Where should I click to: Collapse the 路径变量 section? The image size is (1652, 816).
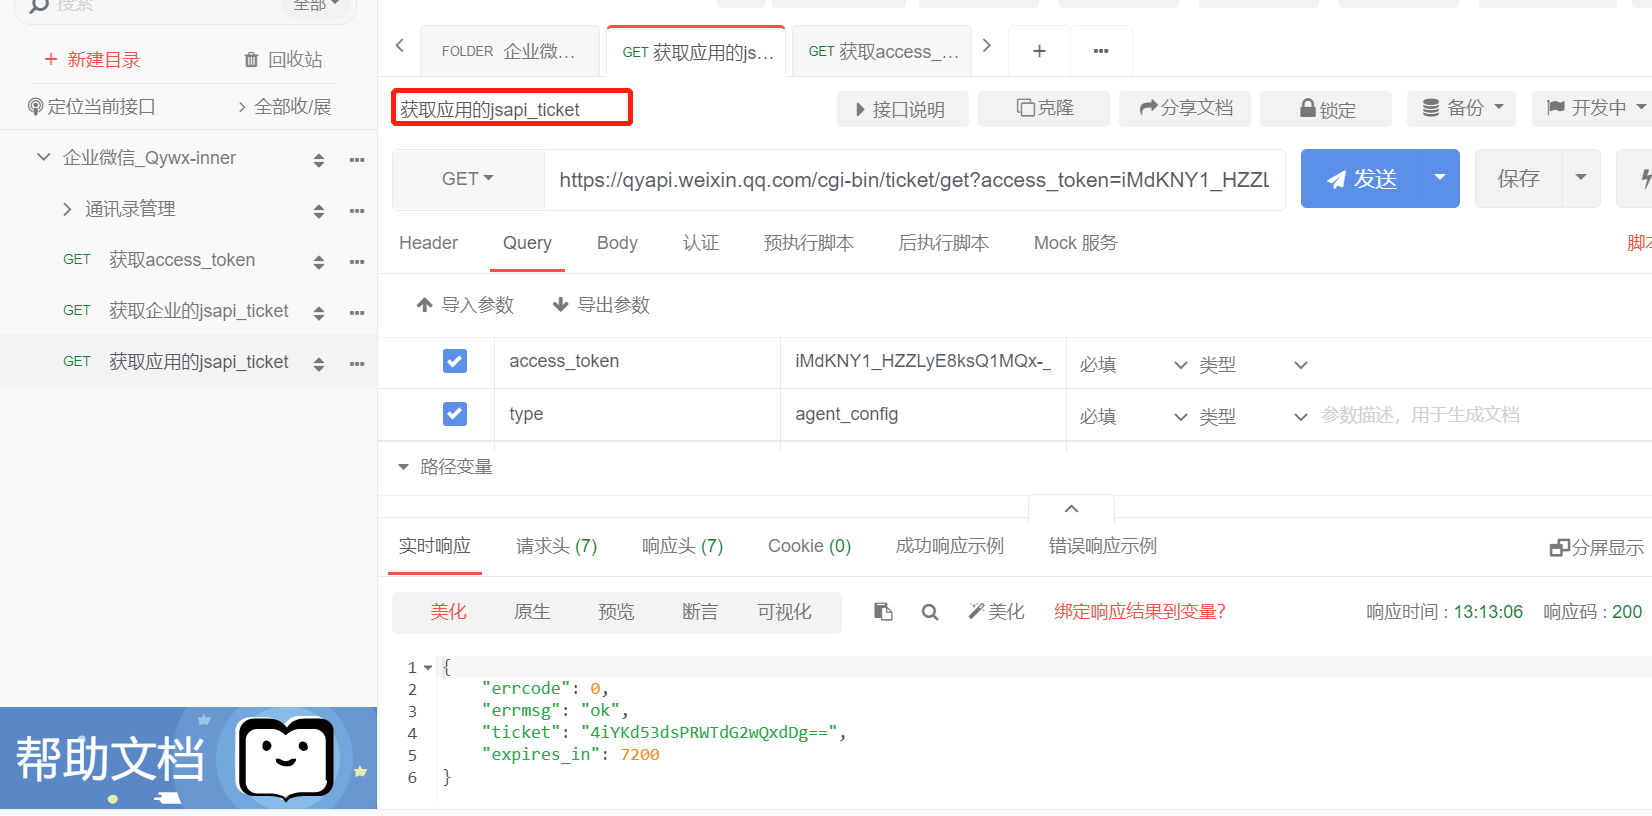[x=404, y=467]
